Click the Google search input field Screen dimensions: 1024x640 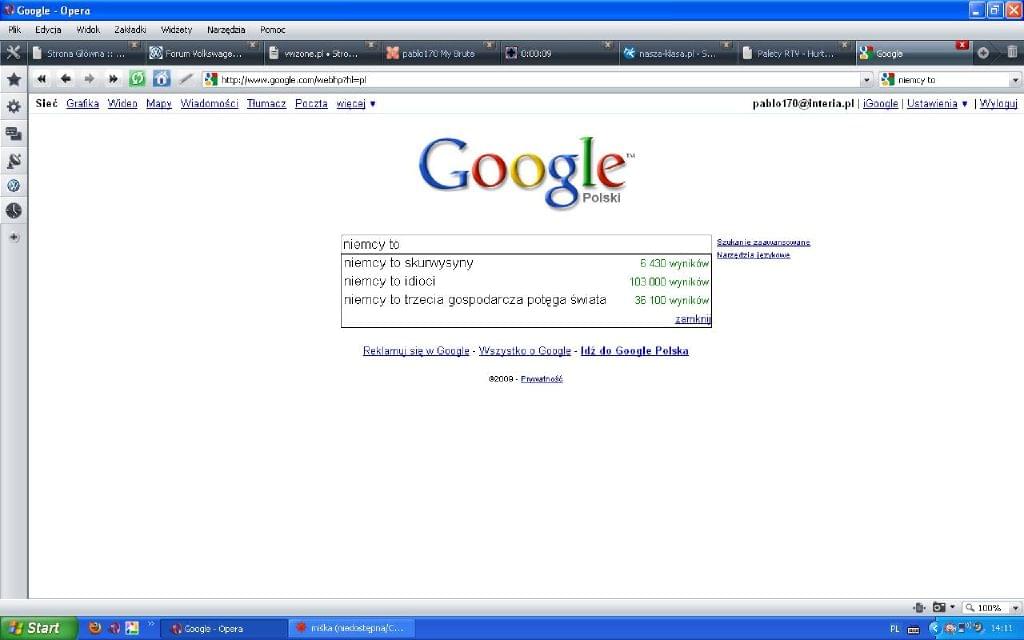(526, 244)
